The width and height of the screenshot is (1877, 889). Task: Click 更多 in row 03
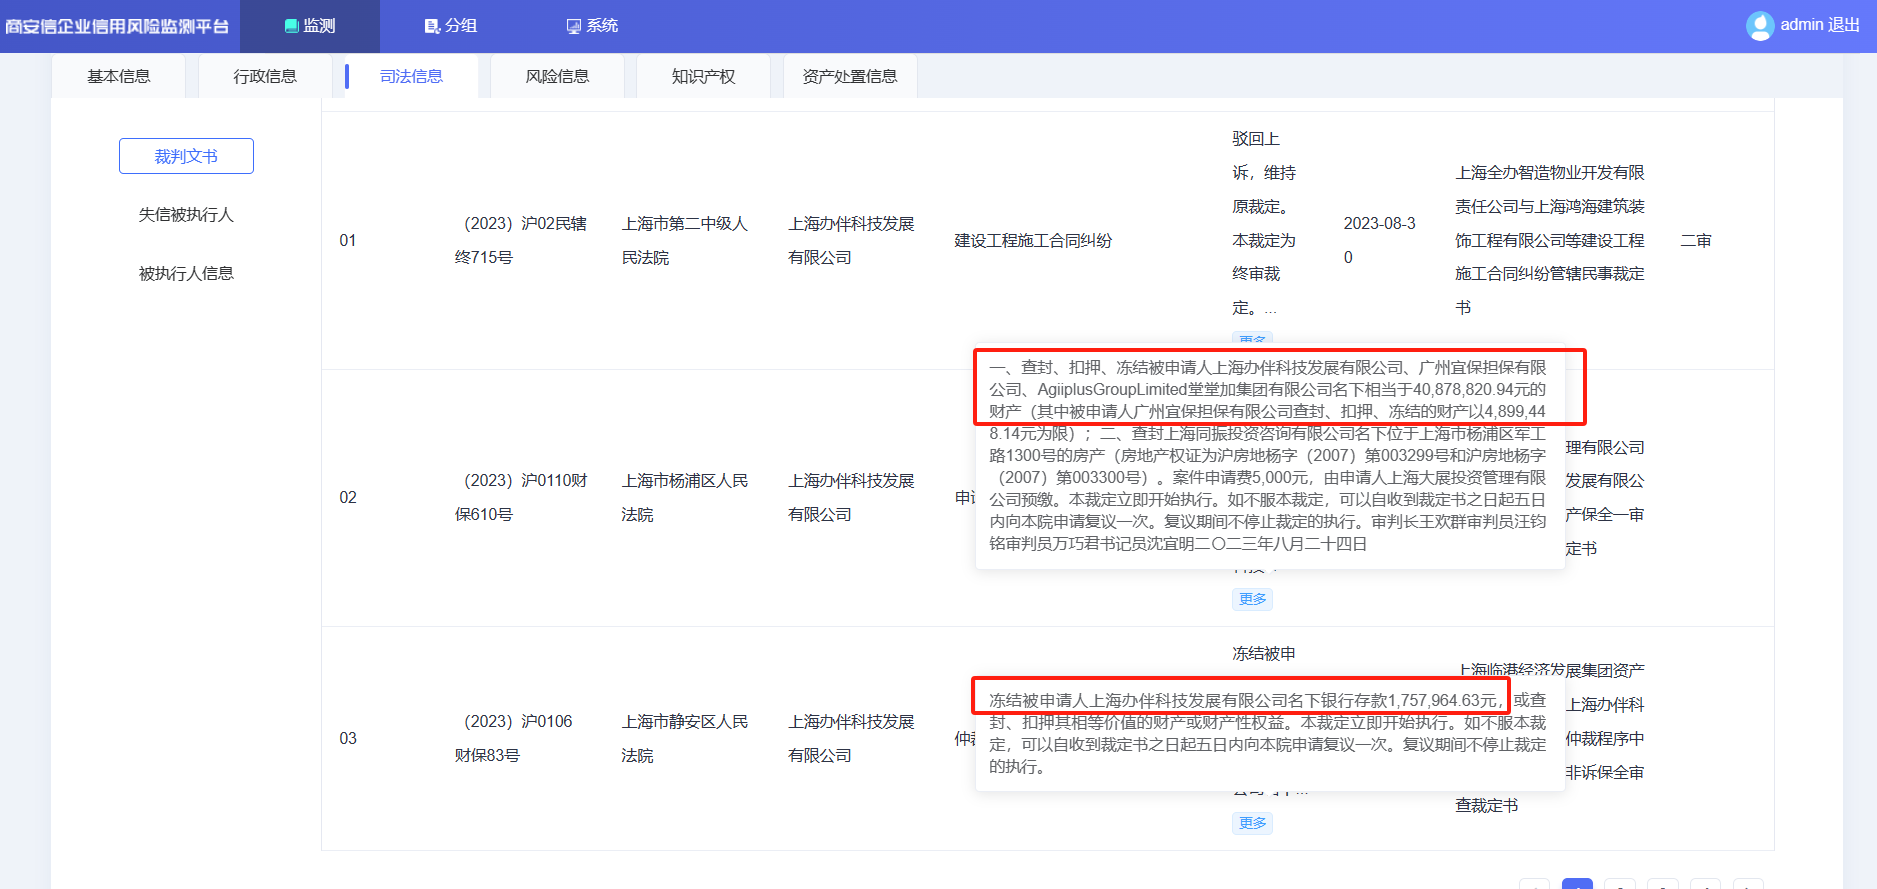pos(1252,823)
